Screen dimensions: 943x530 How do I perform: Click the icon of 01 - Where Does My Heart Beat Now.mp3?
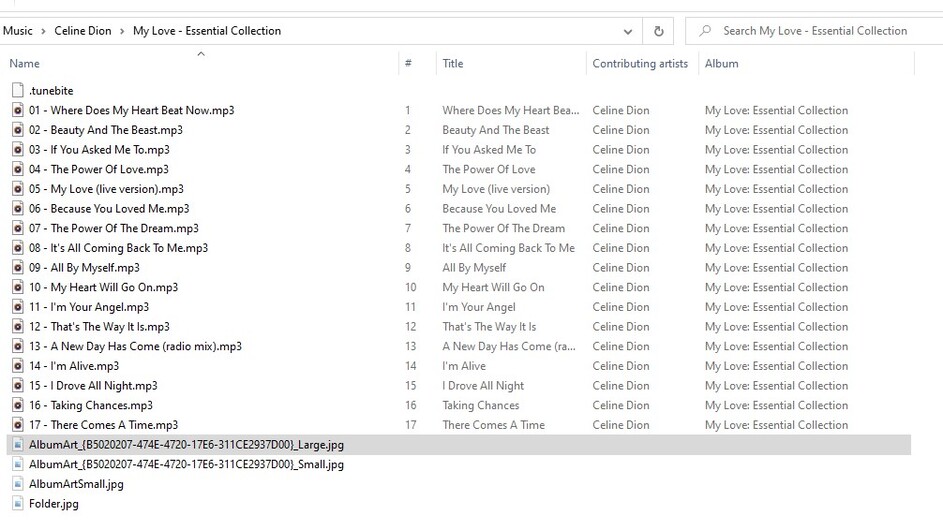pos(18,110)
